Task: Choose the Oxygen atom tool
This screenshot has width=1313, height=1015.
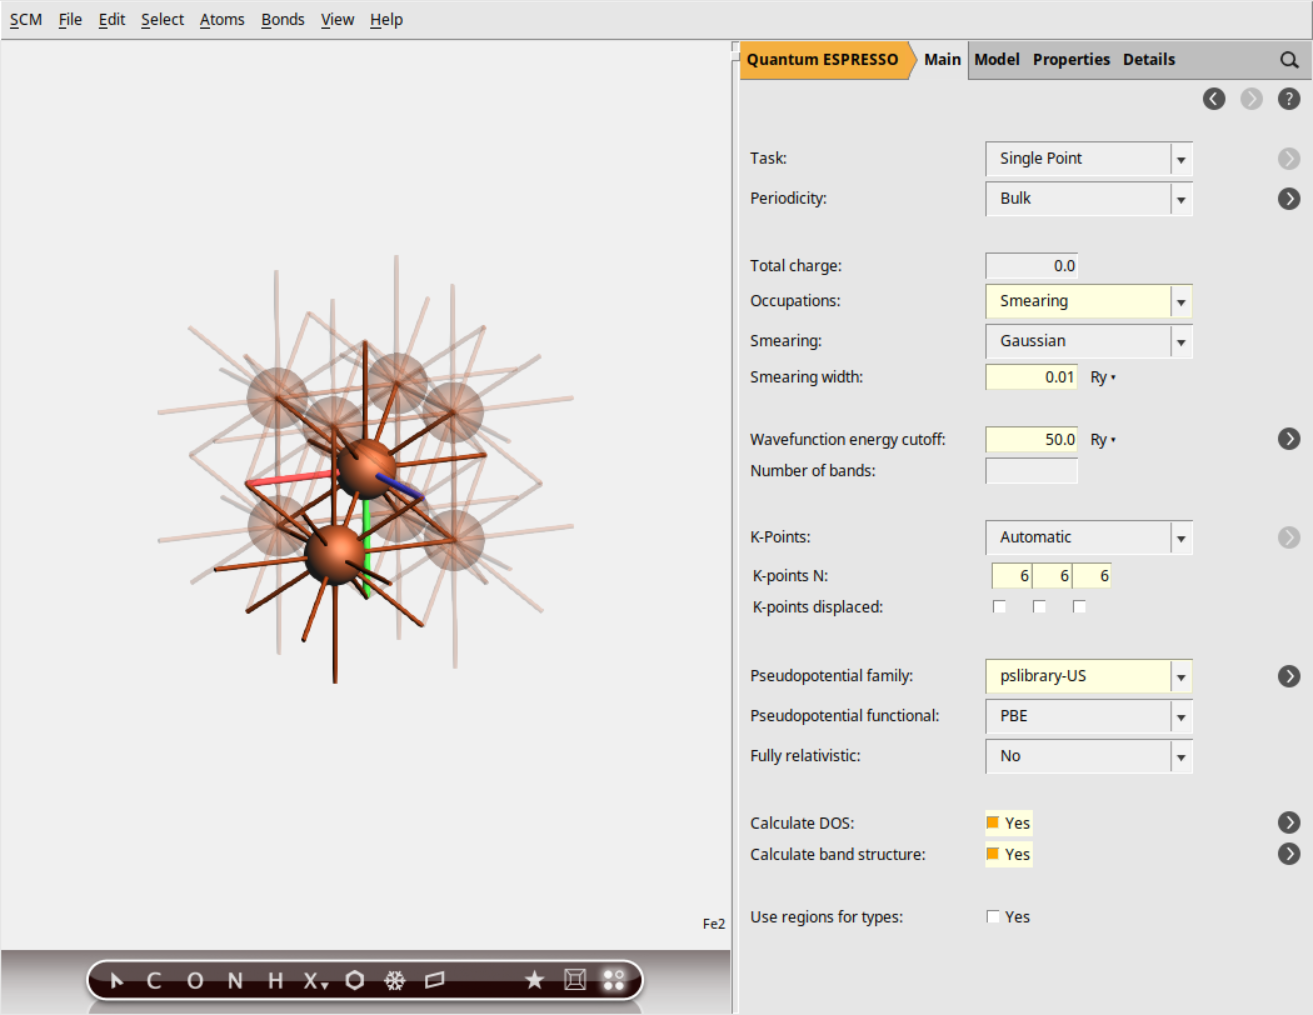Action: [194, 980]
